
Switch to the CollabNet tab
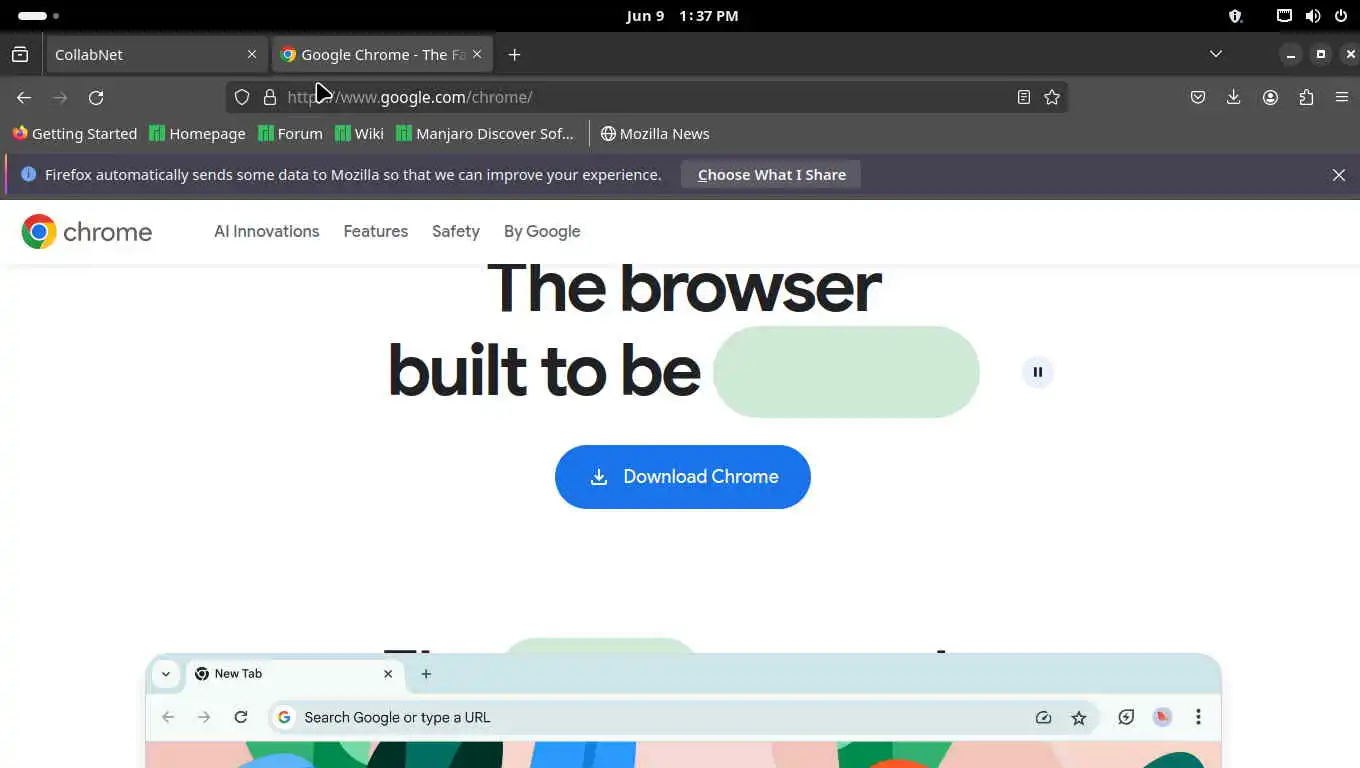pyautogui.click(x=157, y=54)
